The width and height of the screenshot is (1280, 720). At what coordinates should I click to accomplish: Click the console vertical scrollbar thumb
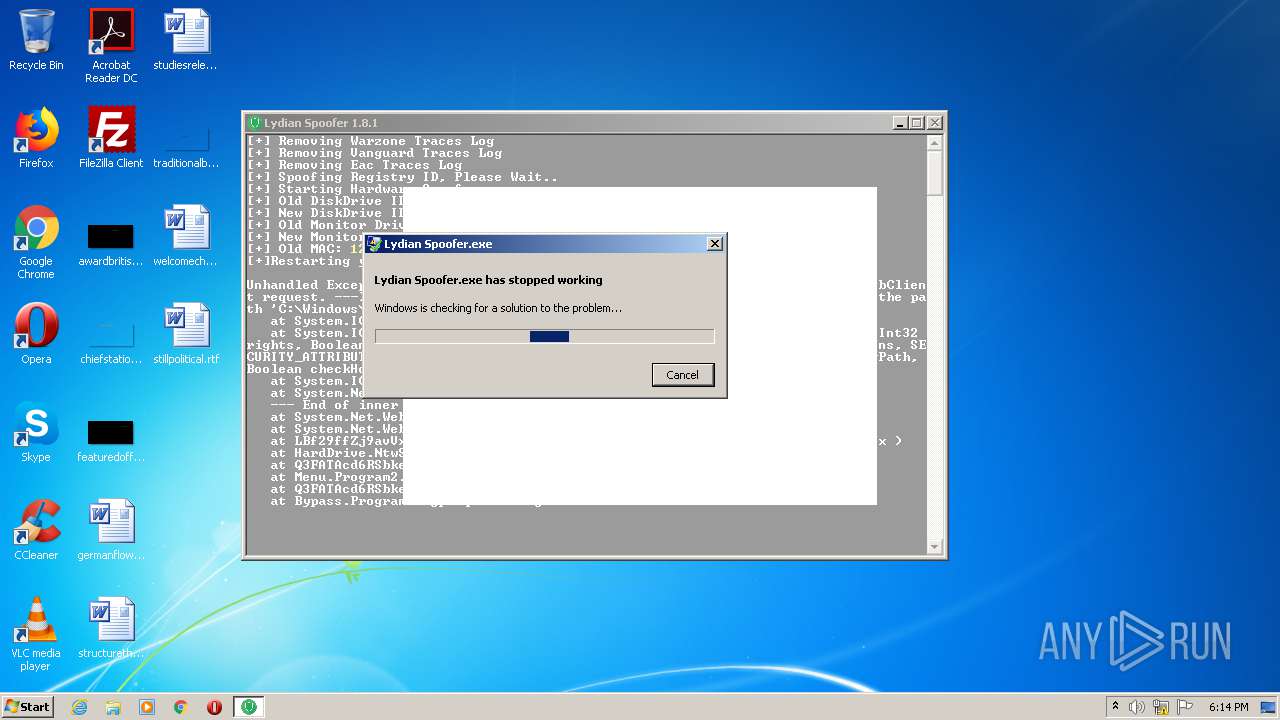935,173
